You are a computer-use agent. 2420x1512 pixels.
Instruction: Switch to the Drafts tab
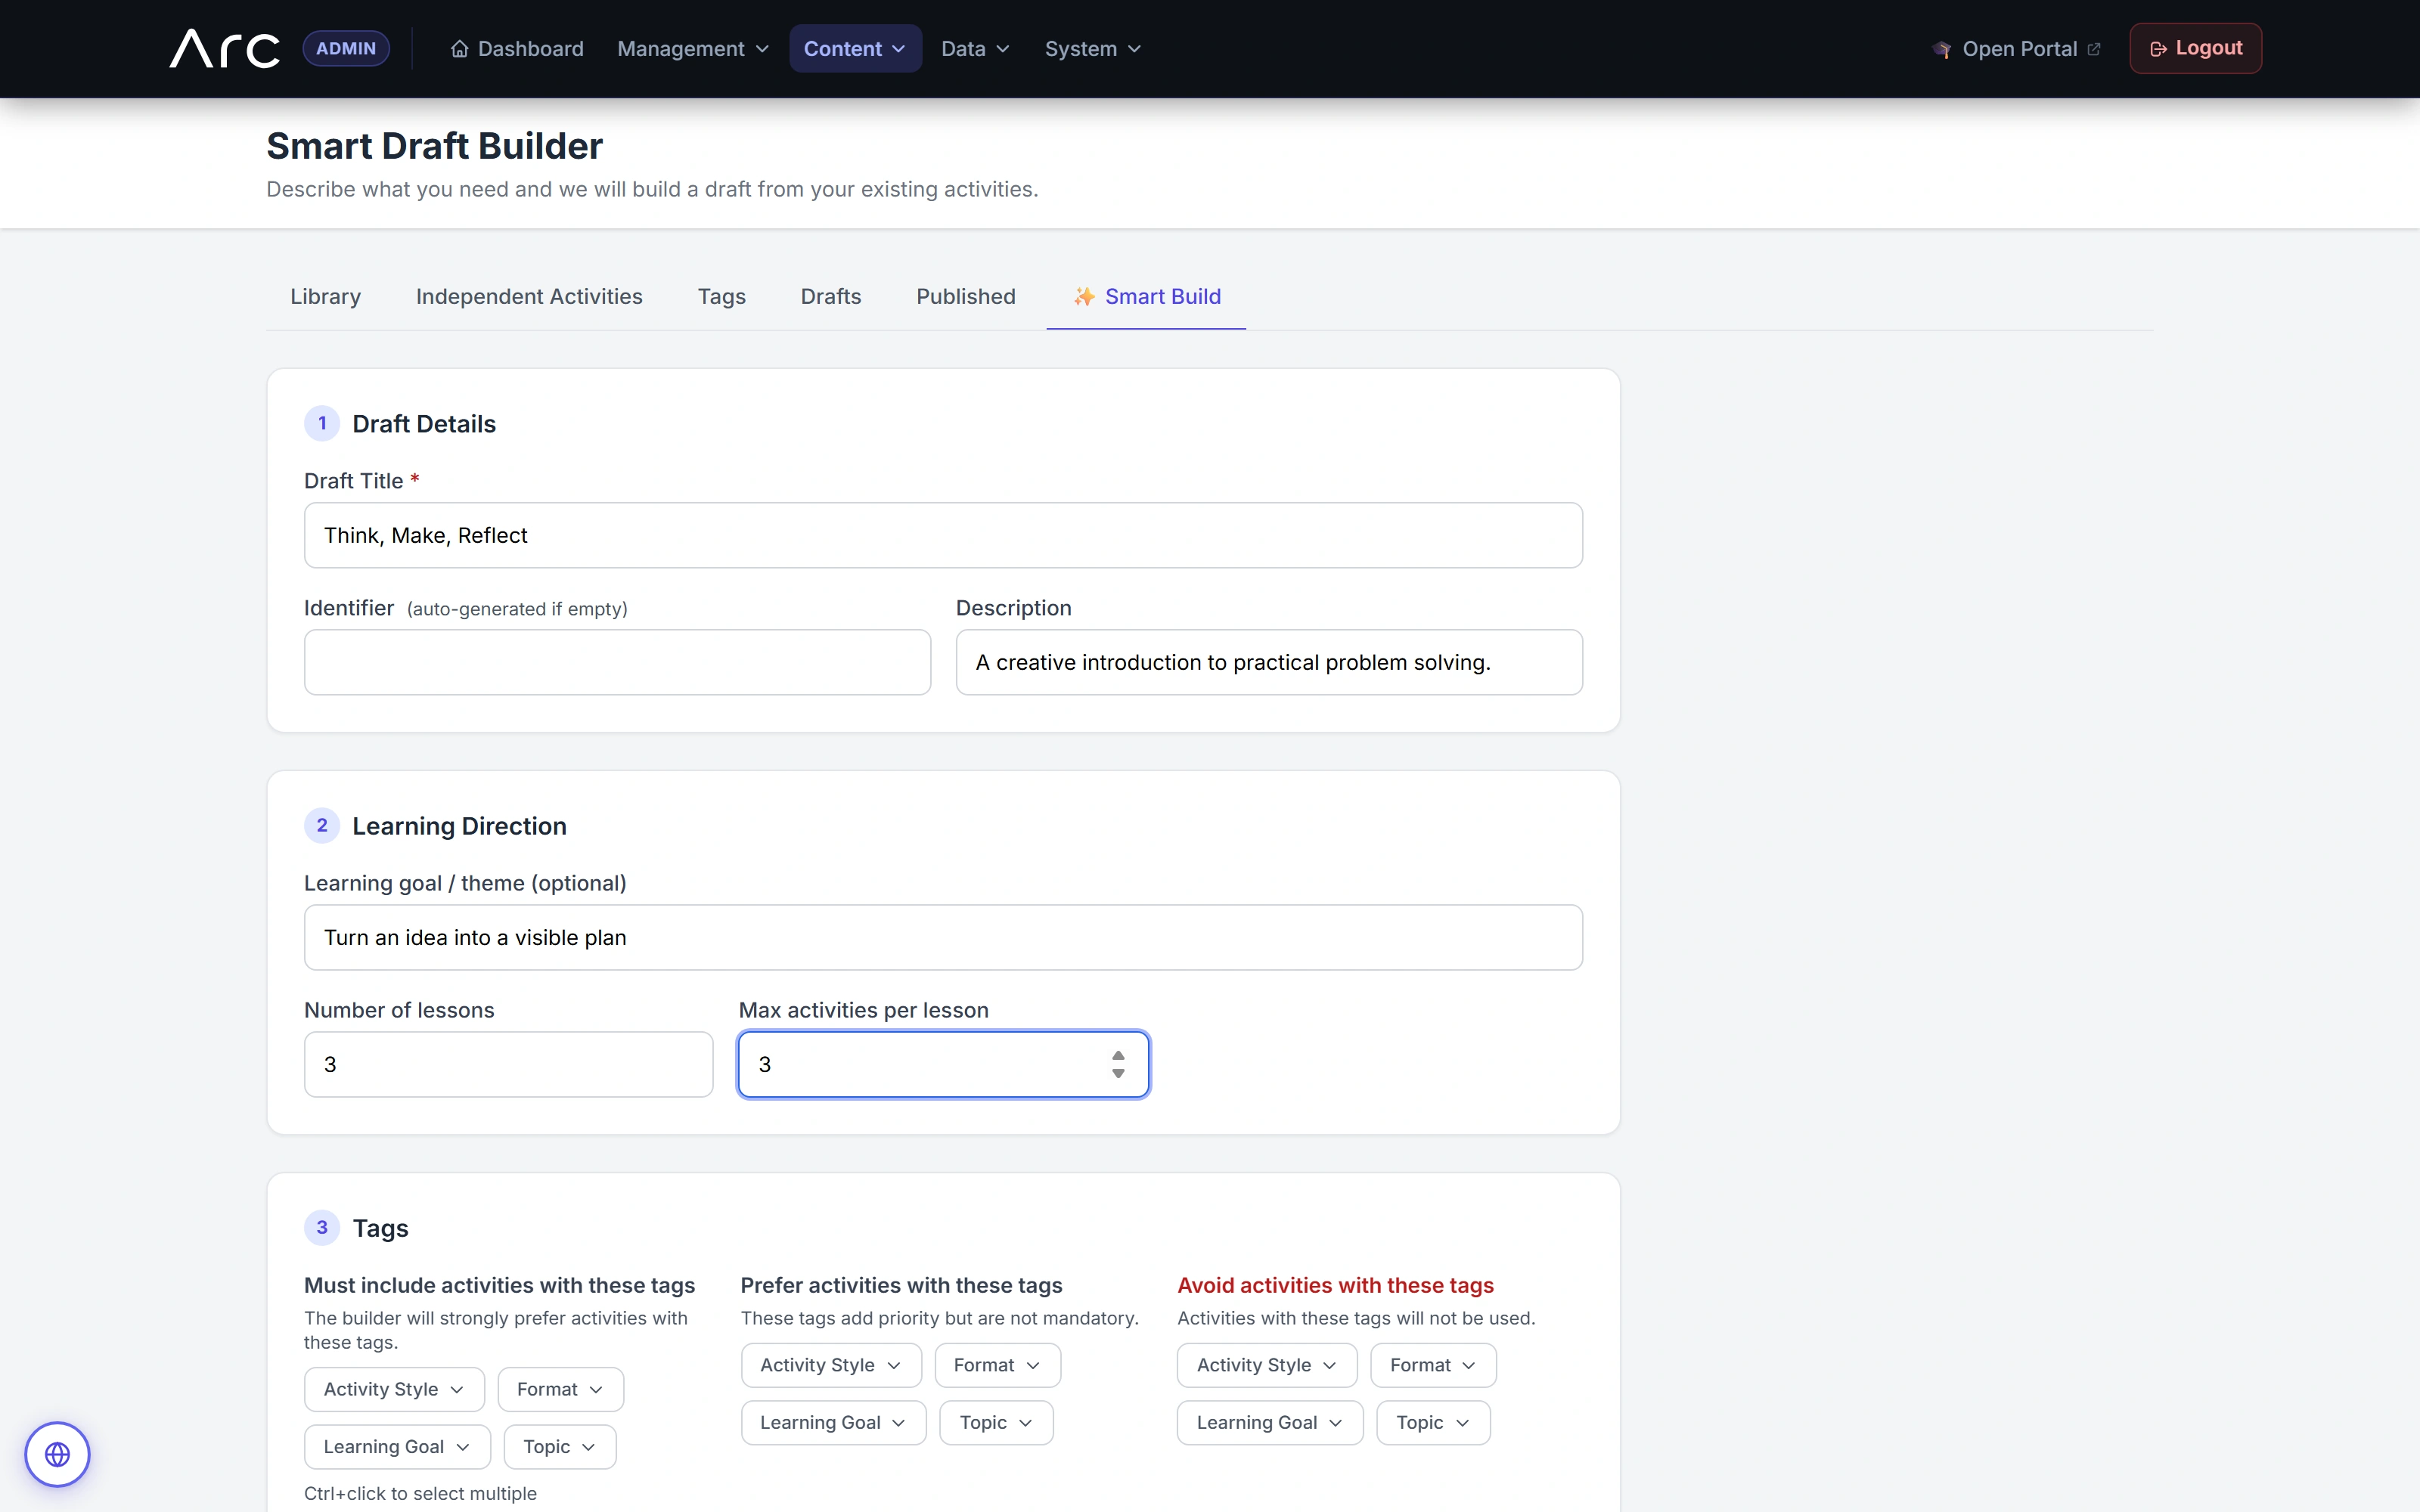coord(830,297)
